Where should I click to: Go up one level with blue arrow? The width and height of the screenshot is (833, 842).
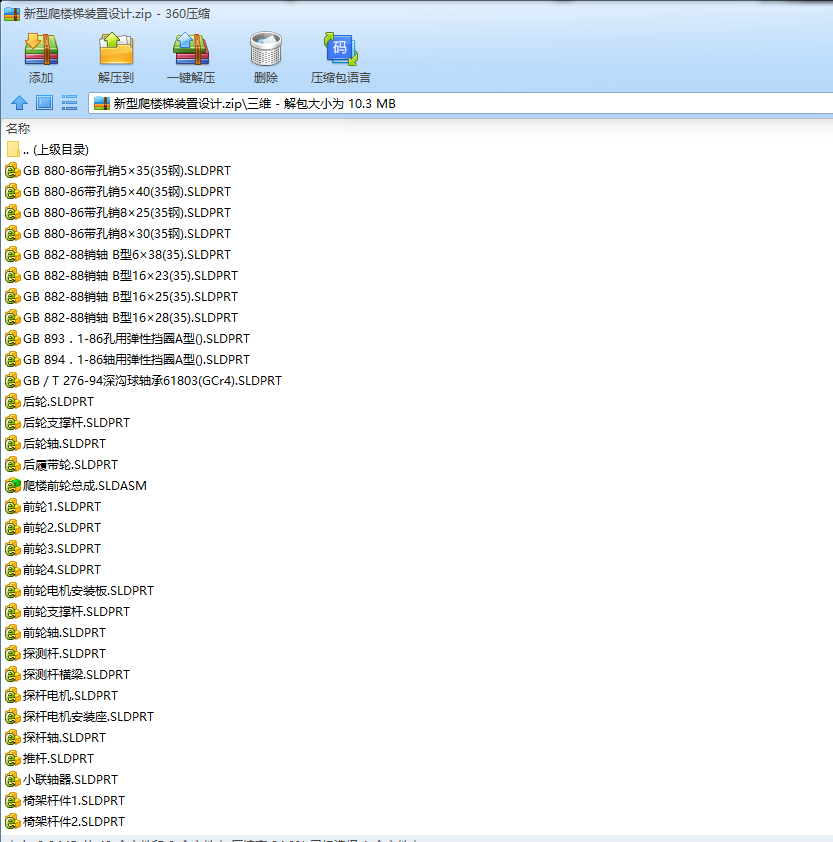pos(19,103)
